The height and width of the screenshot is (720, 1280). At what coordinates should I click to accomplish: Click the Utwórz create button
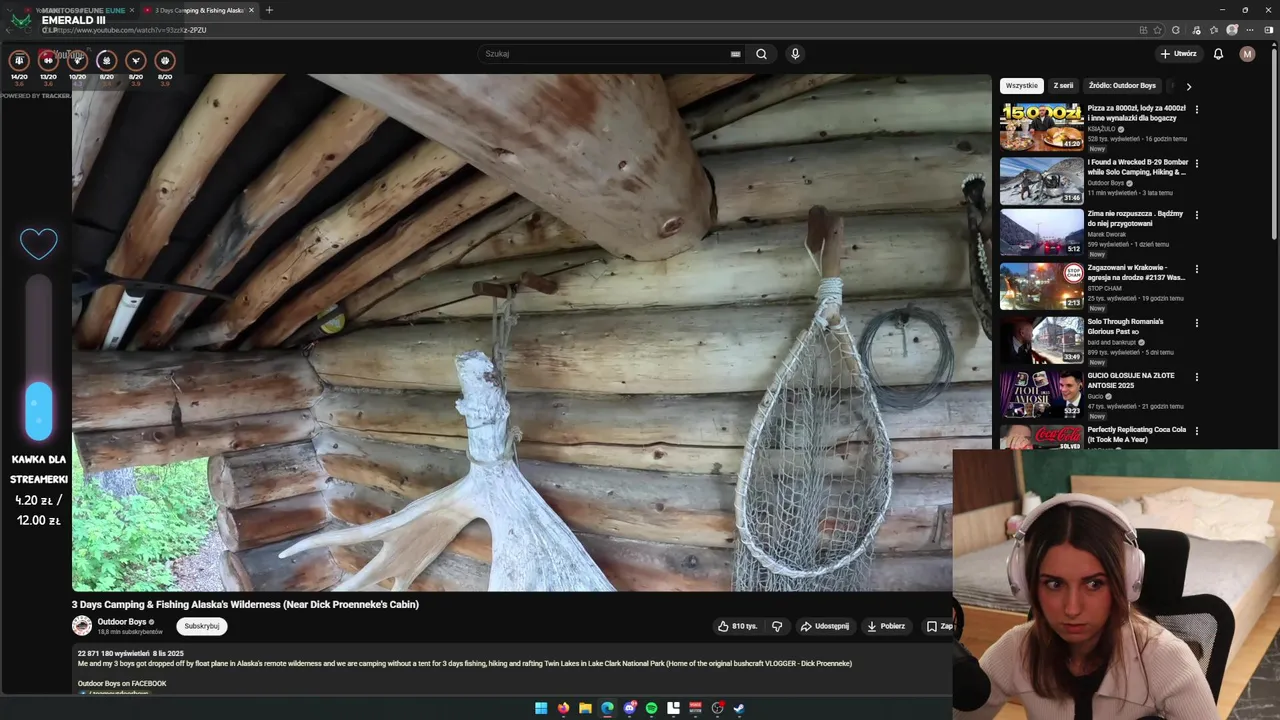1178,54
